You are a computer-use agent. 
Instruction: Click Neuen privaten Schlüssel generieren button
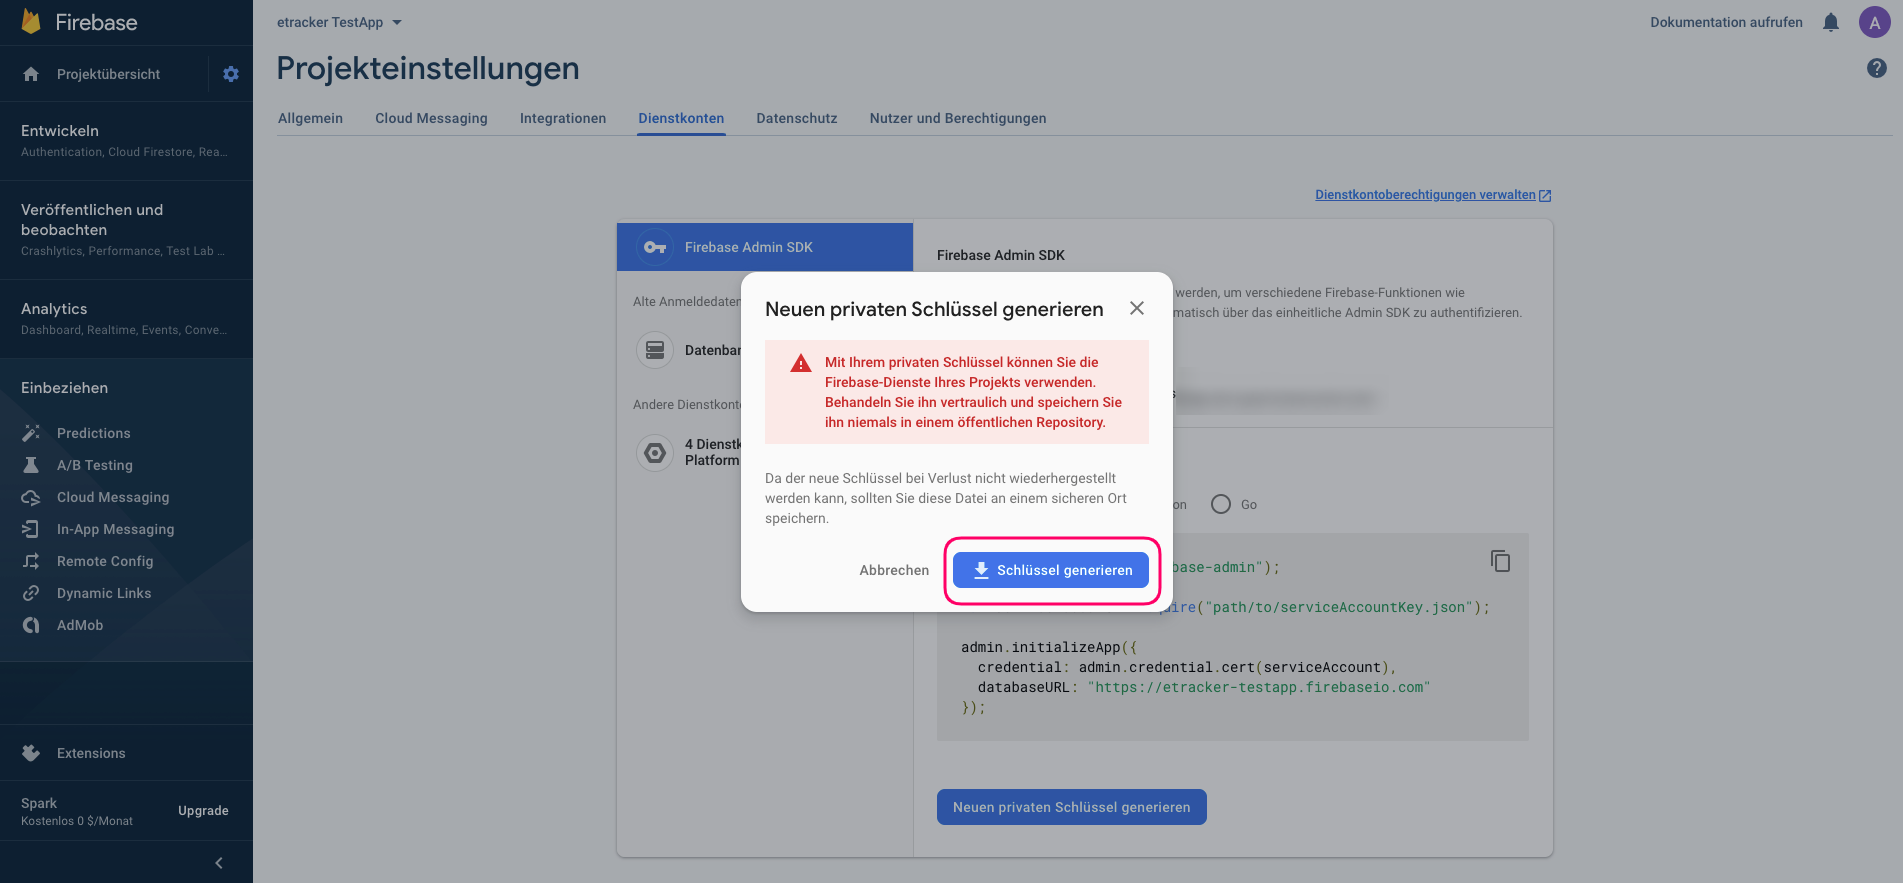click(x=1072, y=807)
